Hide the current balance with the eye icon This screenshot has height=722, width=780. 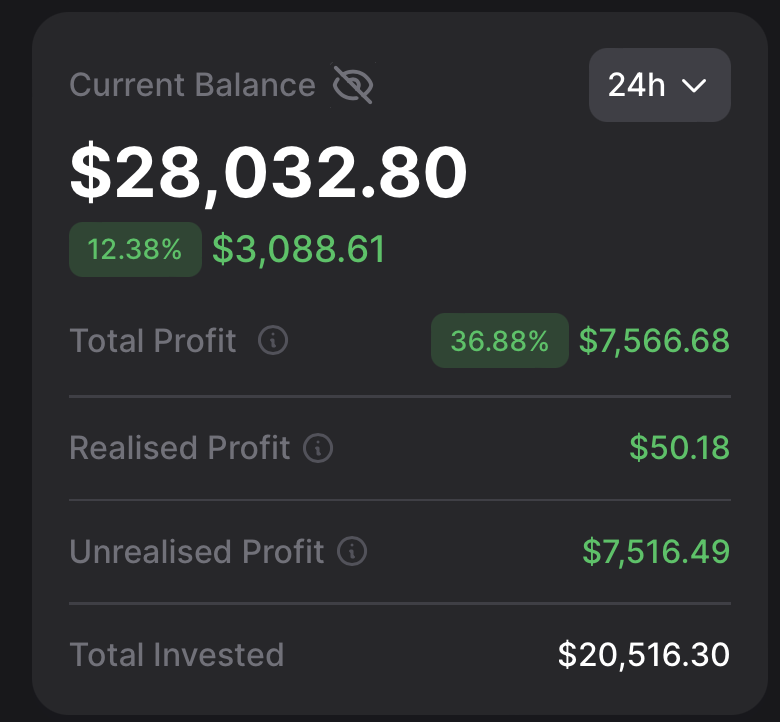(x=353, y=85)
